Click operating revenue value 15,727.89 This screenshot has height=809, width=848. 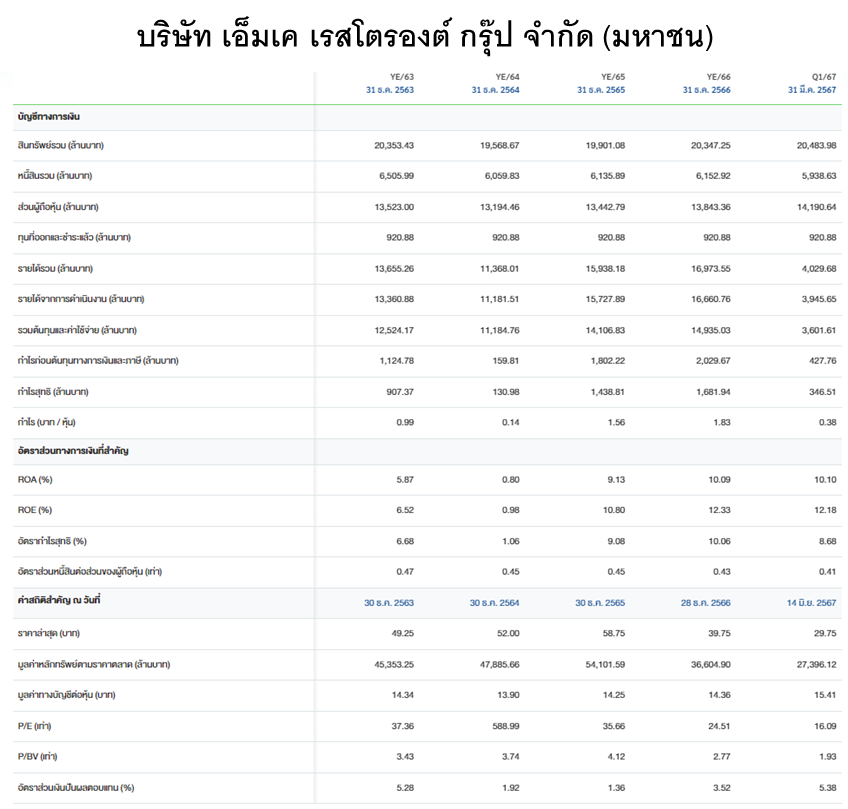[605, 299]
